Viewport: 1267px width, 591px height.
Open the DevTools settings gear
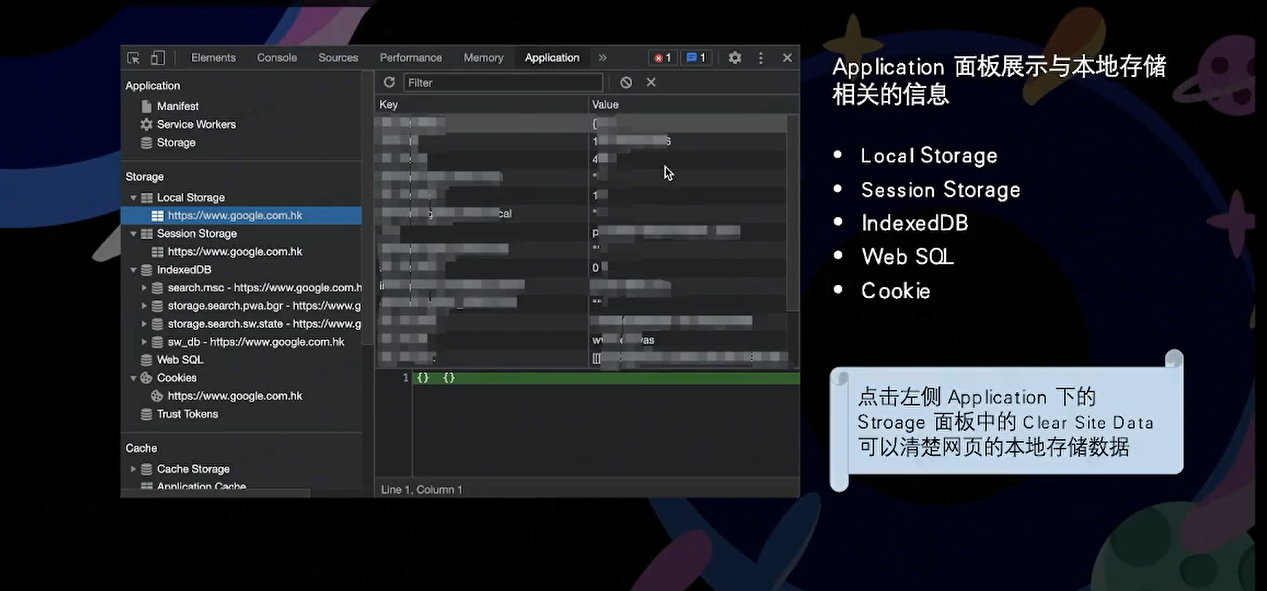735,58
